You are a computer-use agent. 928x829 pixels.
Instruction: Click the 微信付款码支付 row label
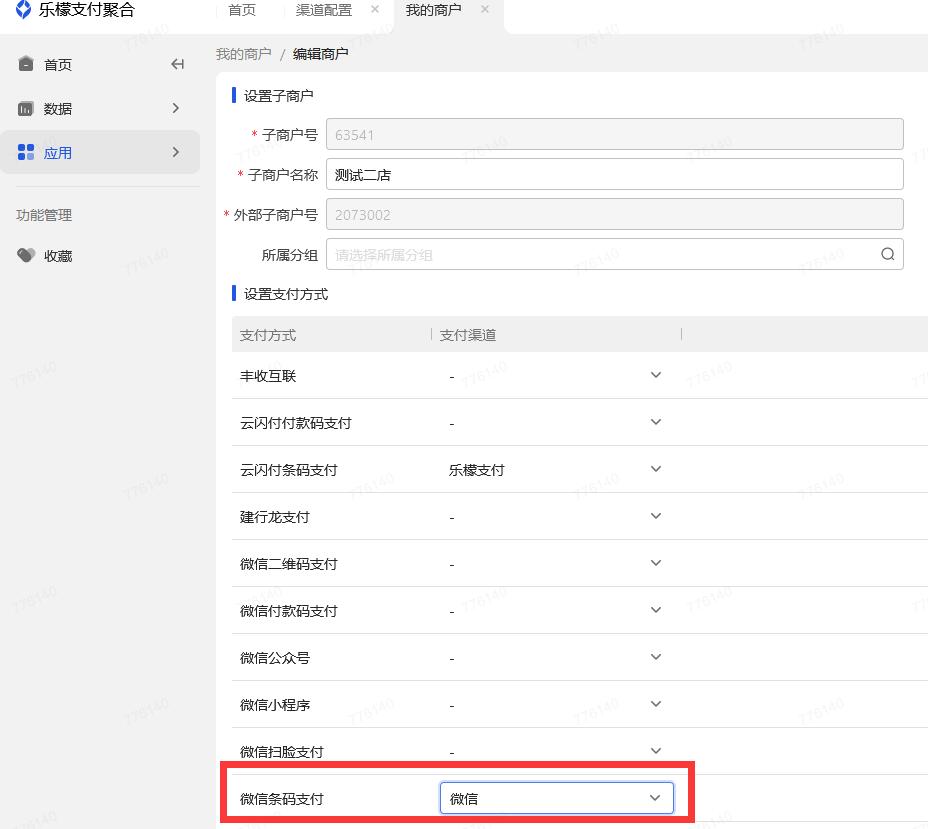tap(288, 611)
